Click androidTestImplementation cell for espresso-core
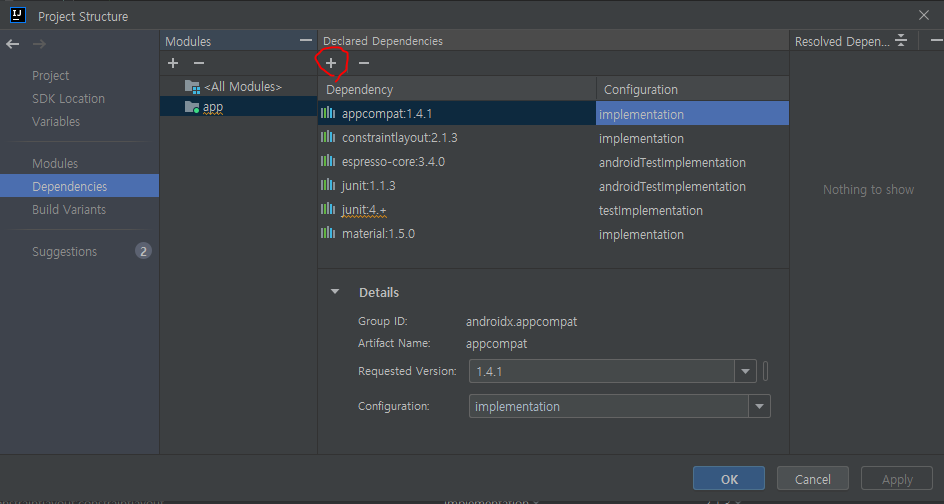Screen dimensions: 944x504 tap(692, 162)
